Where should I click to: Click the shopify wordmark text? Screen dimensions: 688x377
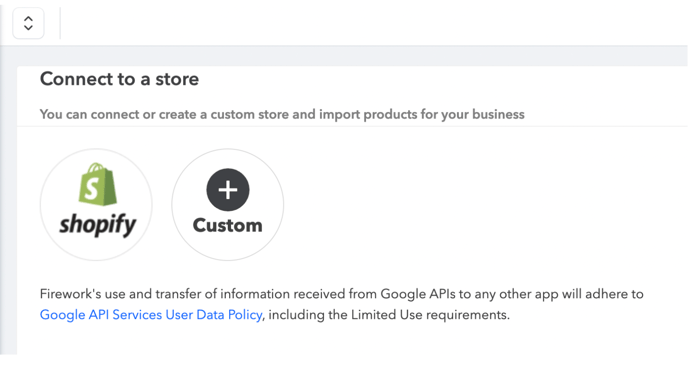click(98, 225)
